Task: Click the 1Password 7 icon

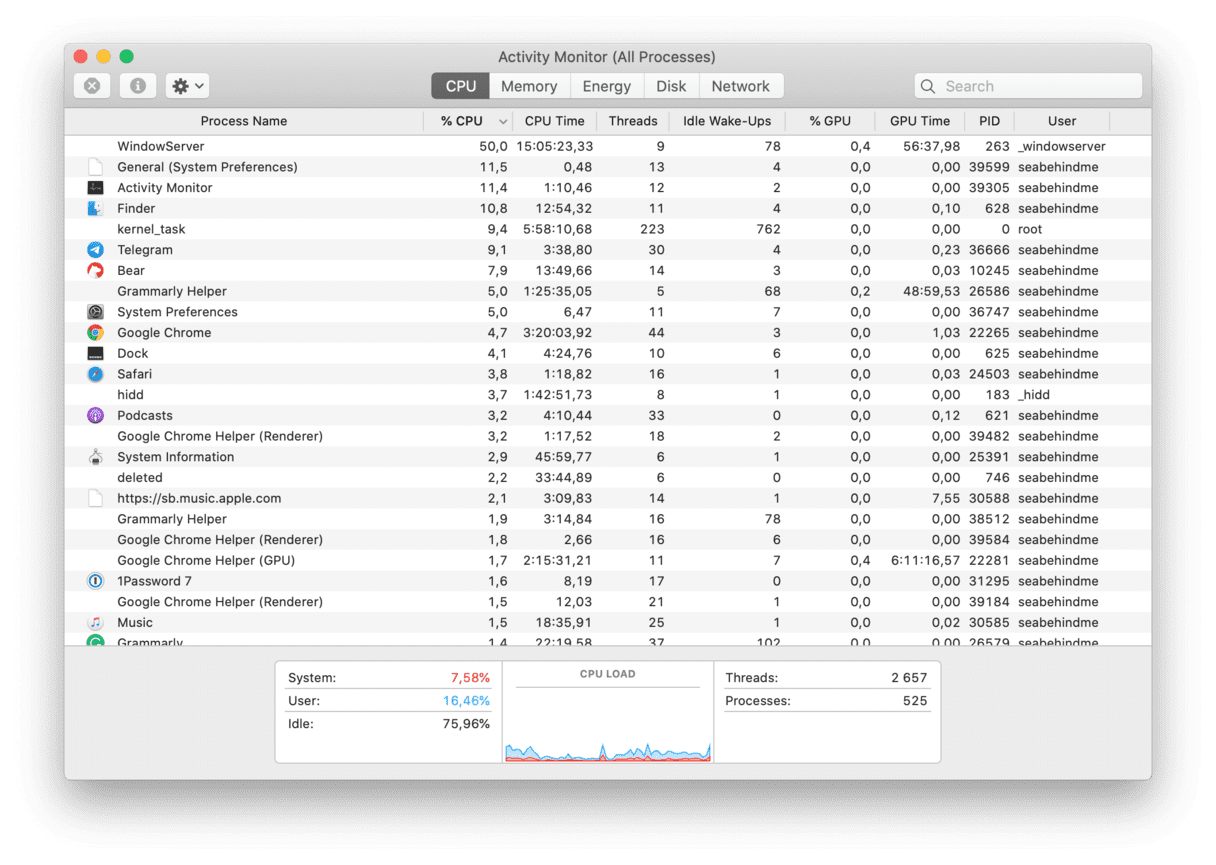Action: pyautogui.click(x=95, y=581)
